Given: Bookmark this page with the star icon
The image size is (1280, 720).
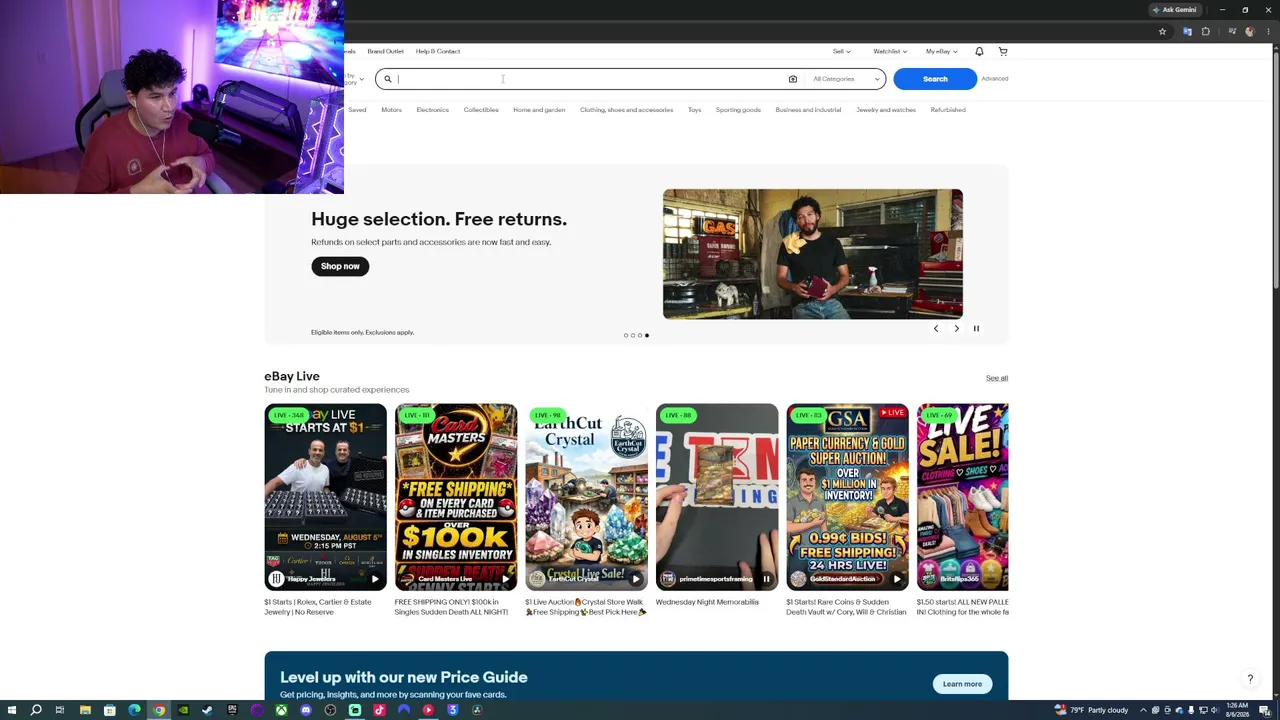Looking at the screenshot, I should 1162,31.
